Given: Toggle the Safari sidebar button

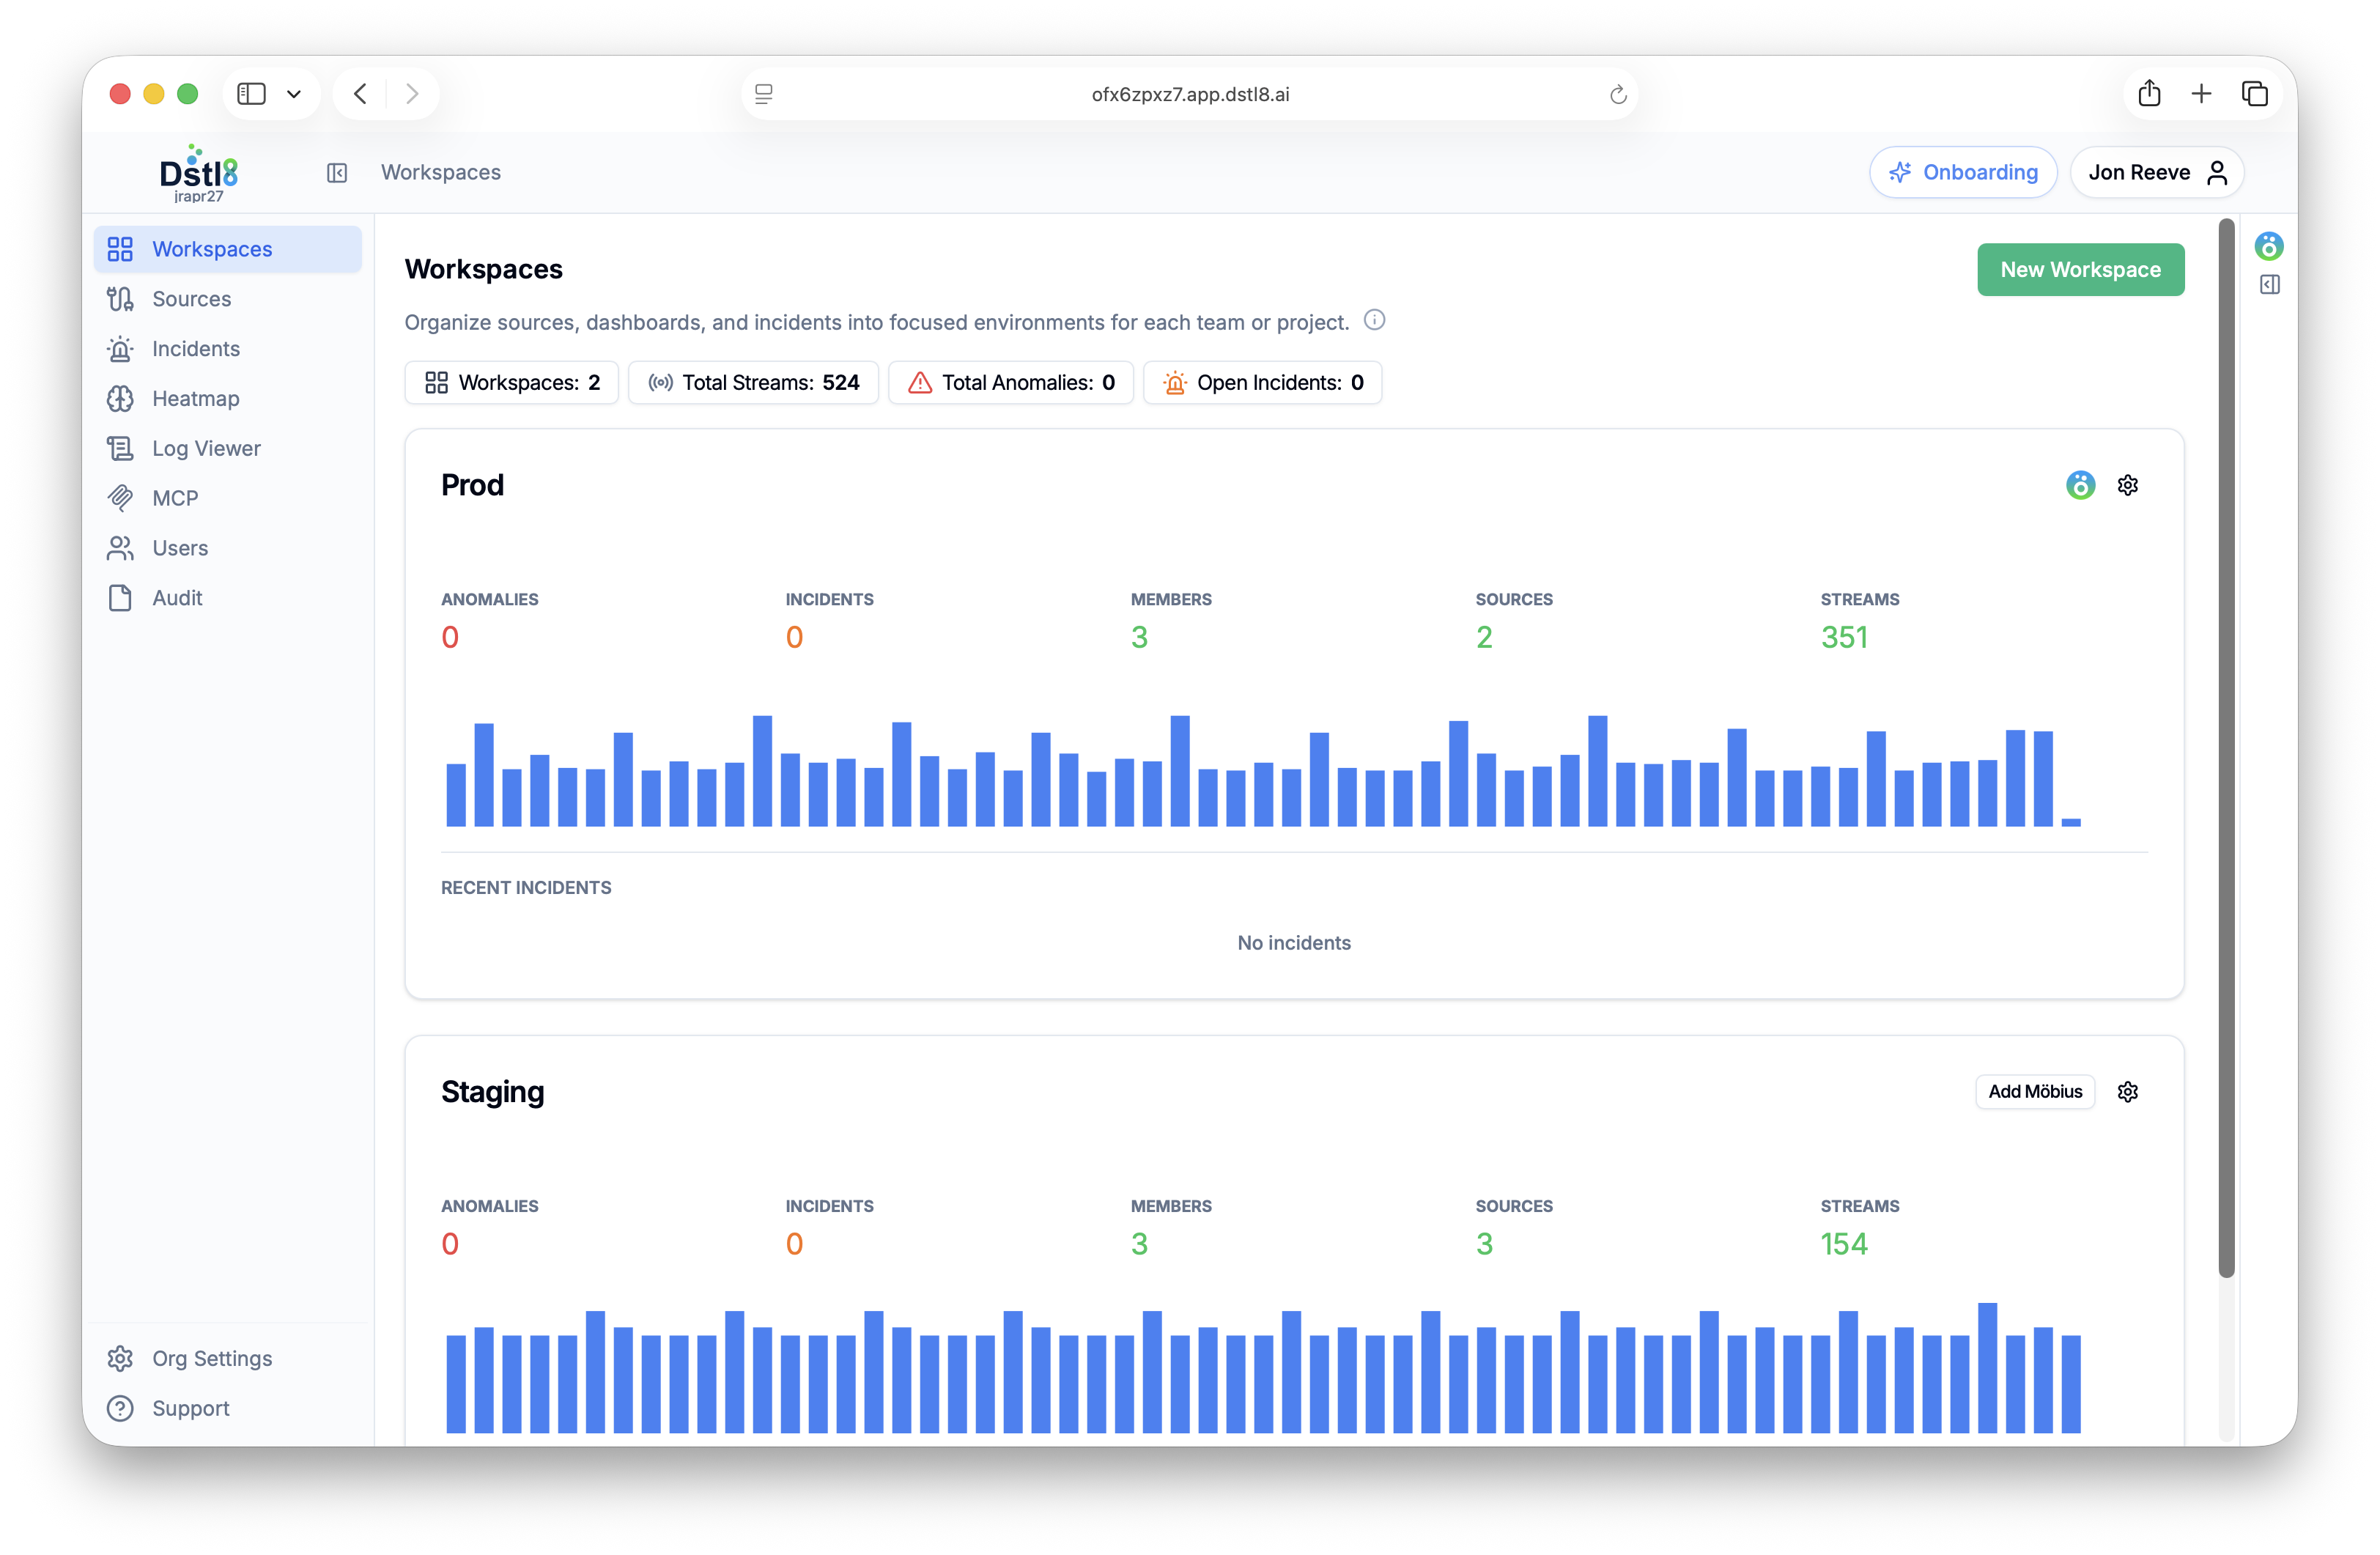Looking at the screenshot, I should coord(251,94).
